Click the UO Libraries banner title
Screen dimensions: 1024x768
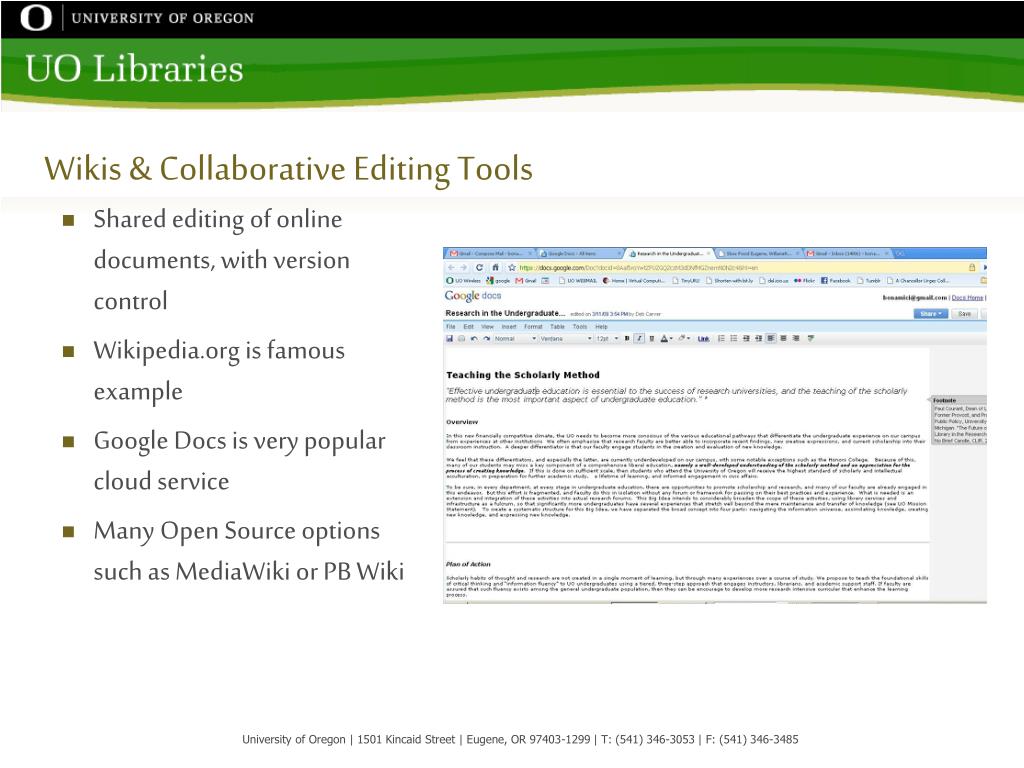(x=135, y=69)
